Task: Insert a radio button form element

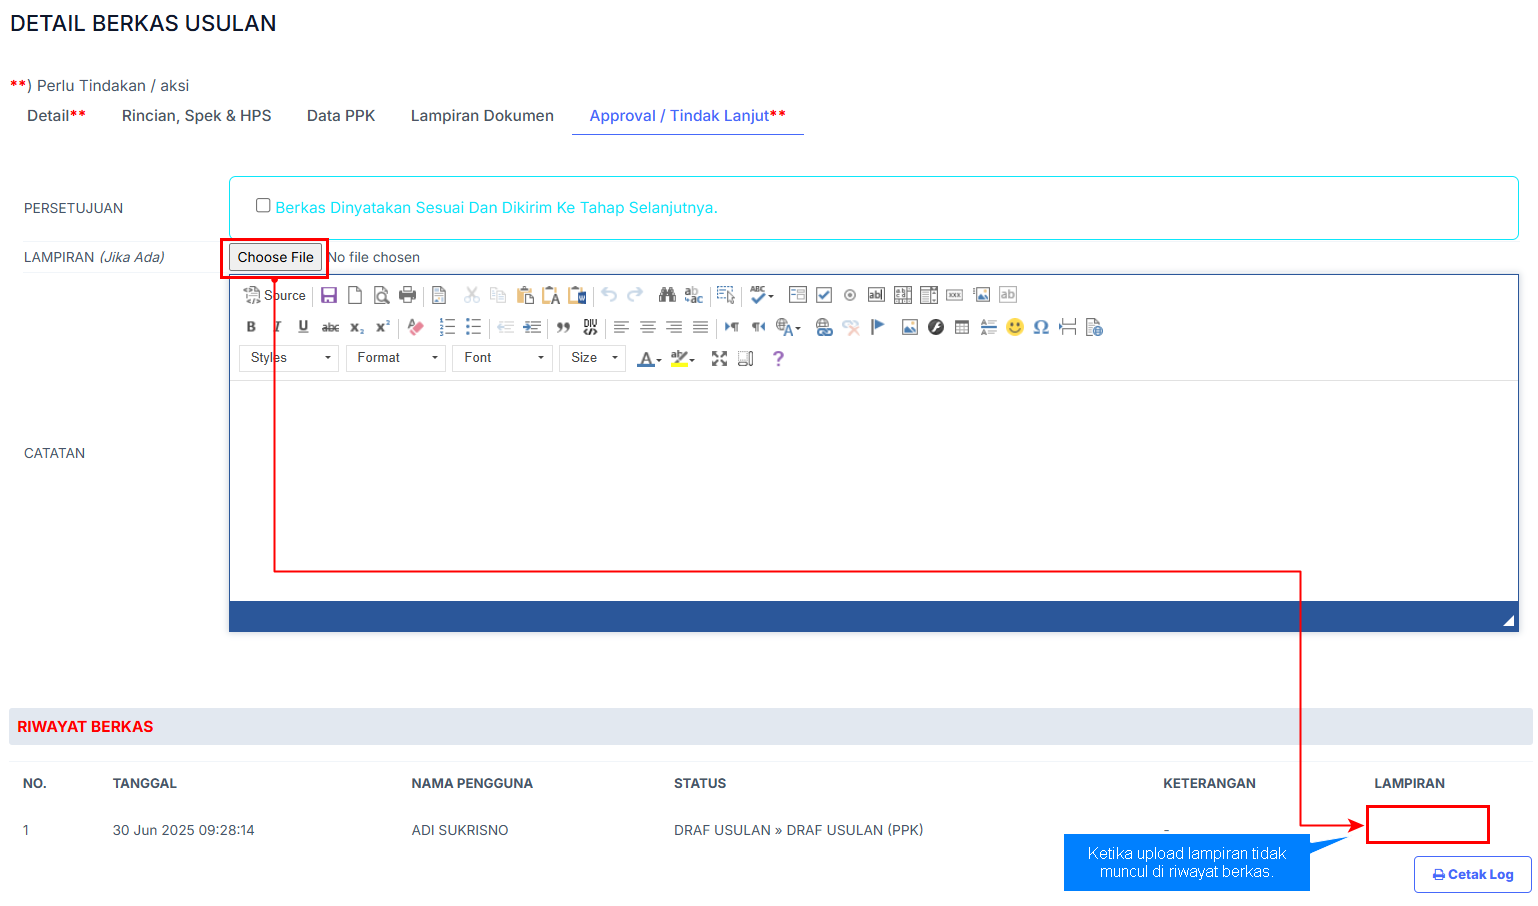Action: point(850,295)
